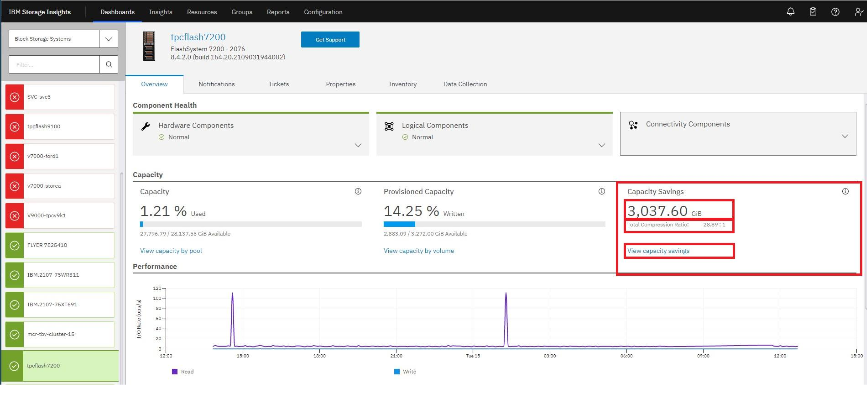Click the Get Support button
Image resolution: width=867 pixels, height=408 pixels.
329,39
